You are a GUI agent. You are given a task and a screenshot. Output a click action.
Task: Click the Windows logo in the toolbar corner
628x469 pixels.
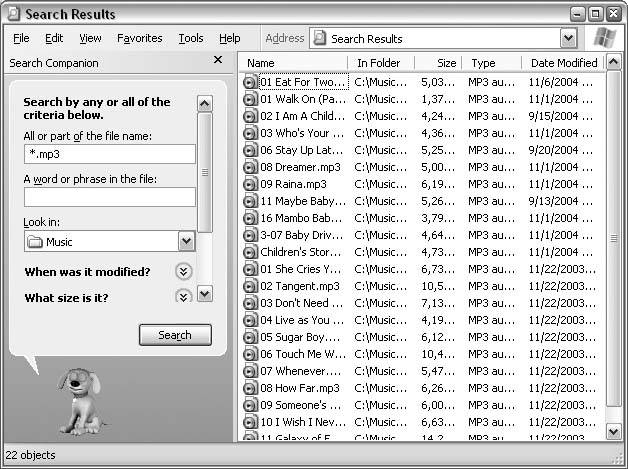[603, 39]
